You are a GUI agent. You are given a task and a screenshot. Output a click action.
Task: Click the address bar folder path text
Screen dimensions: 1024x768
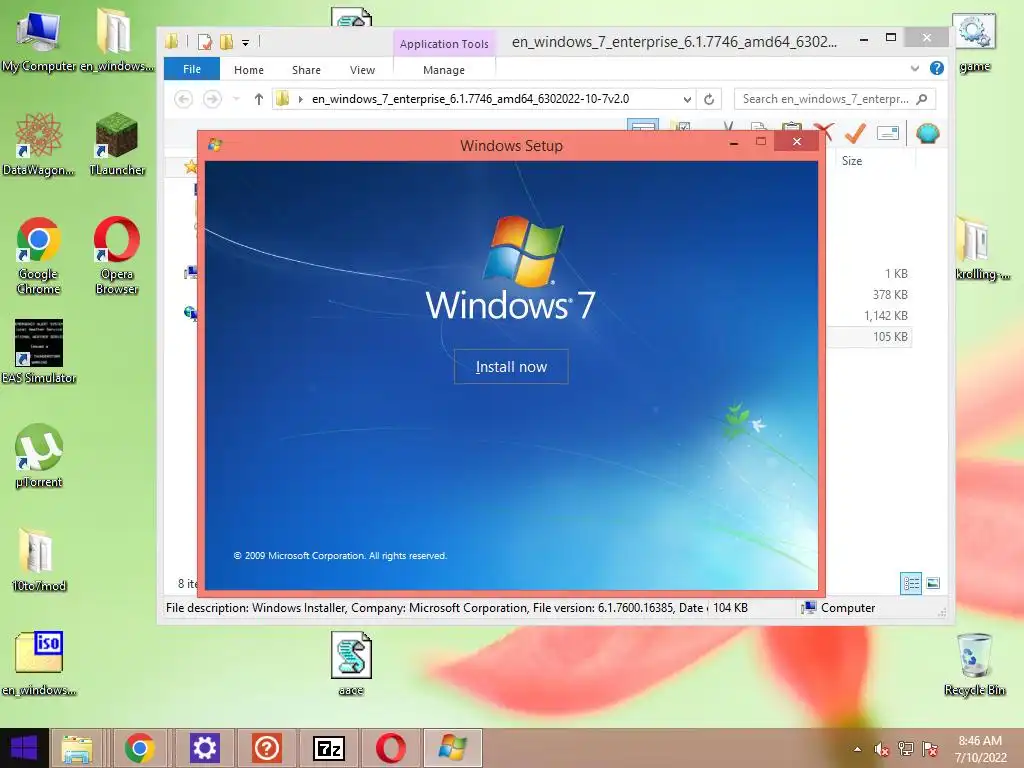tap(470, 99)
